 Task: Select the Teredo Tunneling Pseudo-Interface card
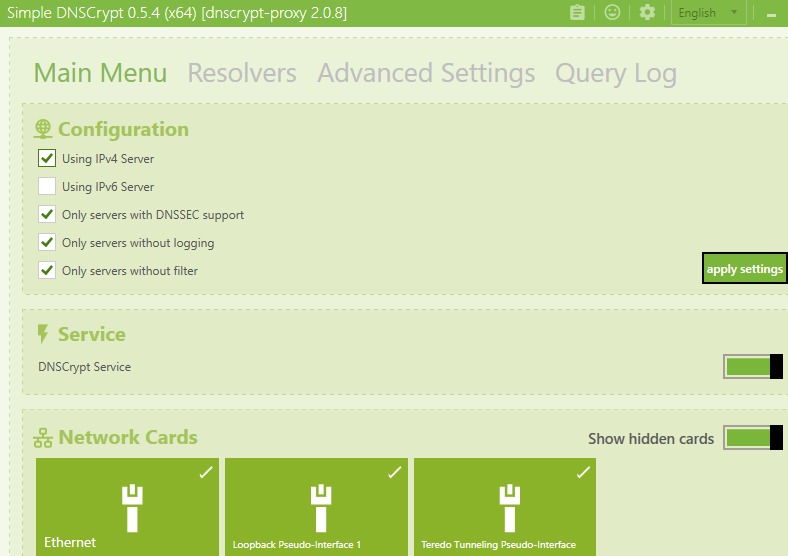pyautogui.click(x=505, y=507)
